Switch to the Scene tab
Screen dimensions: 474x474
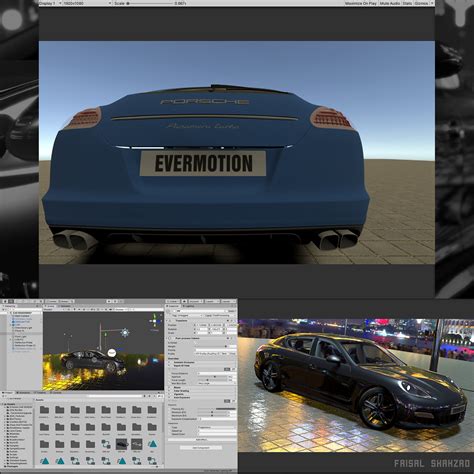pyautogui.click(x=50, y=306)
